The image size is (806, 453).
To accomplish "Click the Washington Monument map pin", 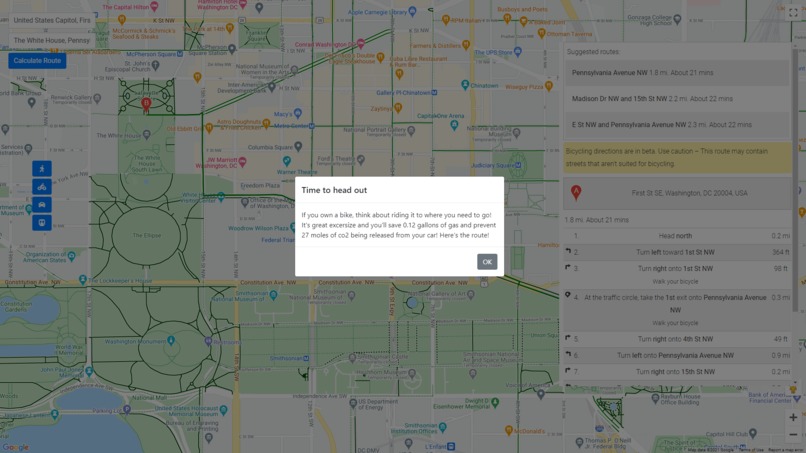I will click(171, 340).
